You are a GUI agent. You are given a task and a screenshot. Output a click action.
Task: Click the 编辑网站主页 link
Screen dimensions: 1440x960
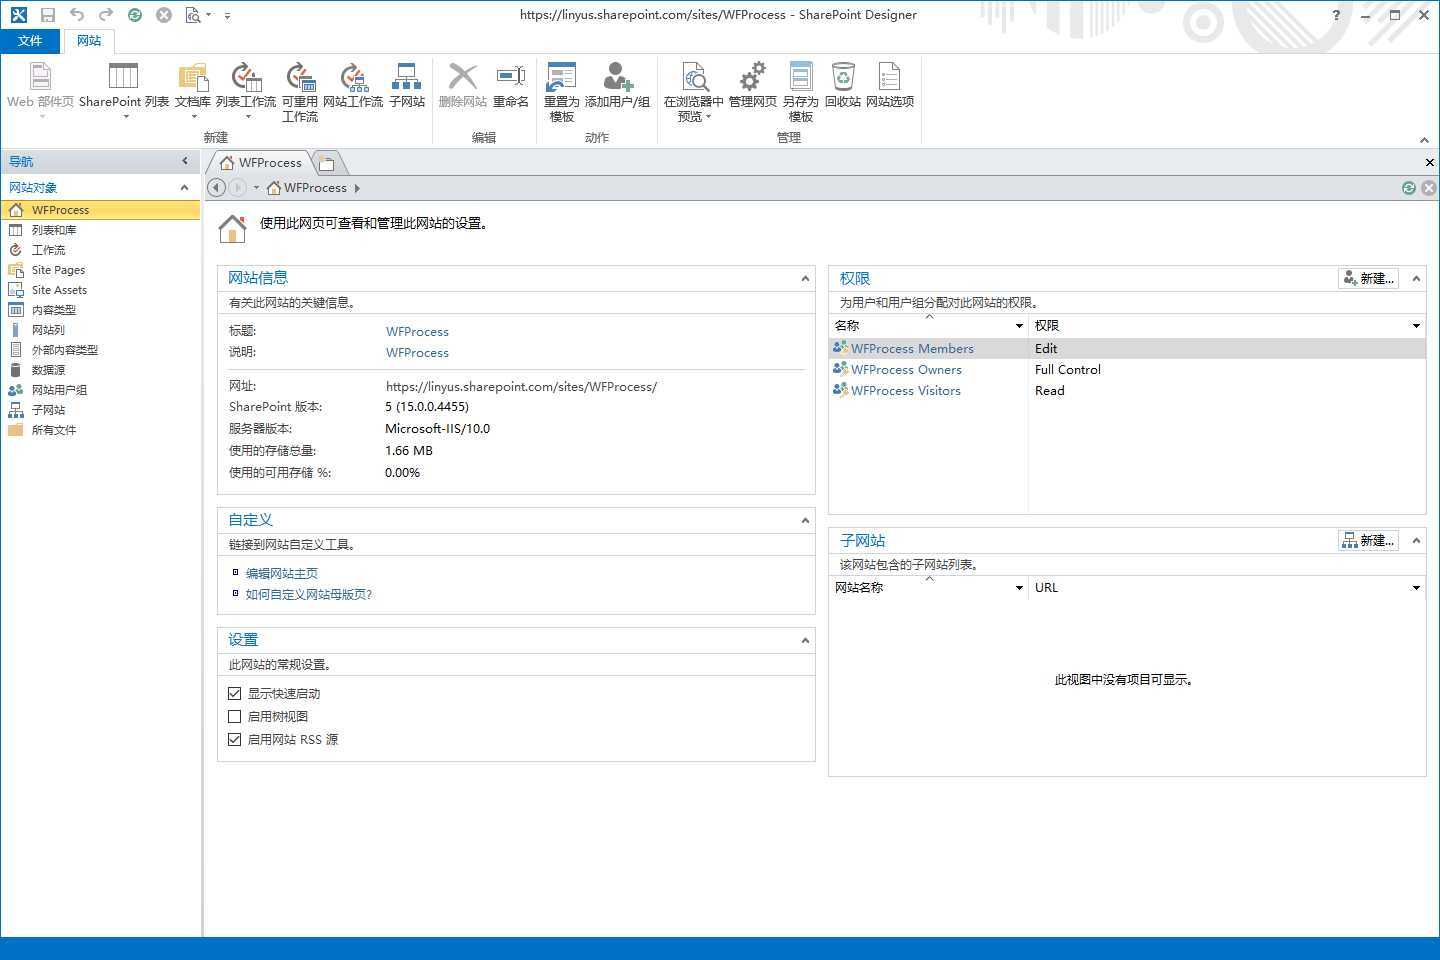pyautogui.click(x=282, y=574)
